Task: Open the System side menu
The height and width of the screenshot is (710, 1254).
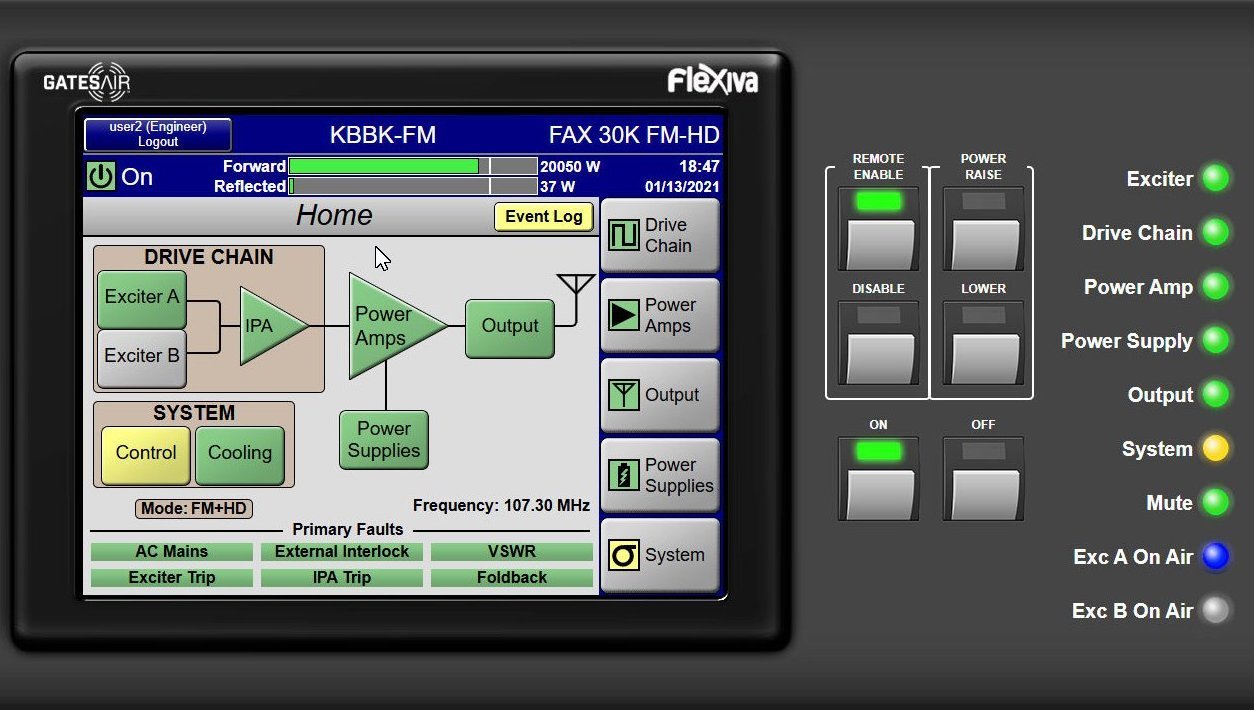Action: click(x=660, y=555)
